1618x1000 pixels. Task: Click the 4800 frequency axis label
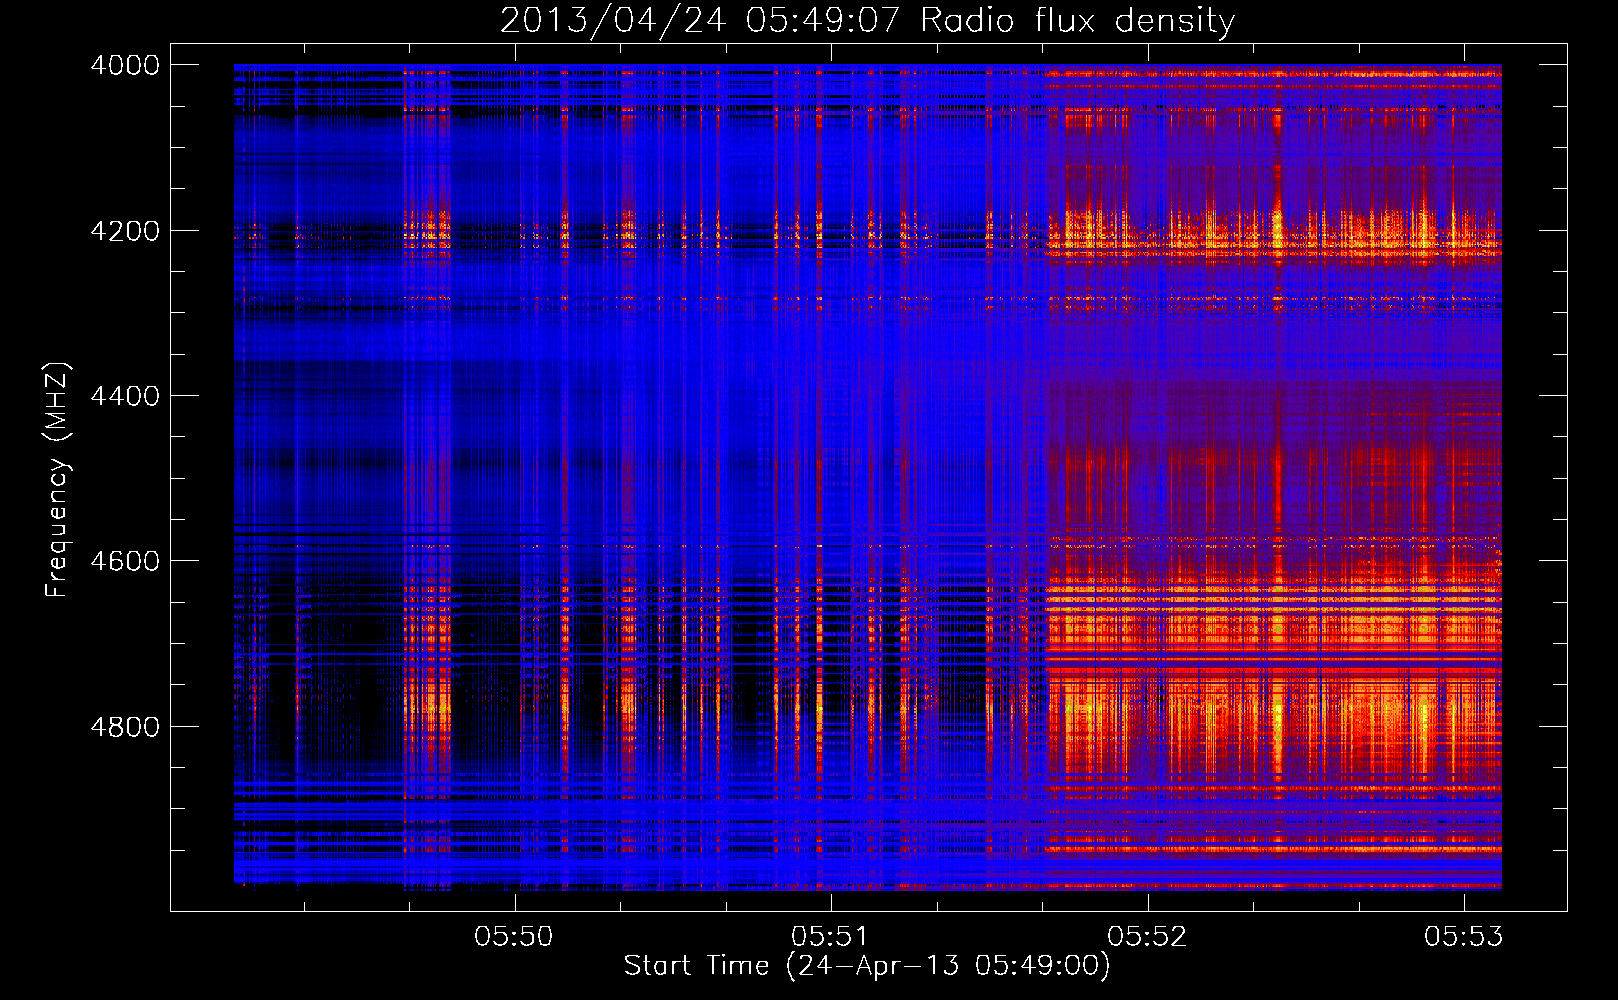[x=125, y=727]
